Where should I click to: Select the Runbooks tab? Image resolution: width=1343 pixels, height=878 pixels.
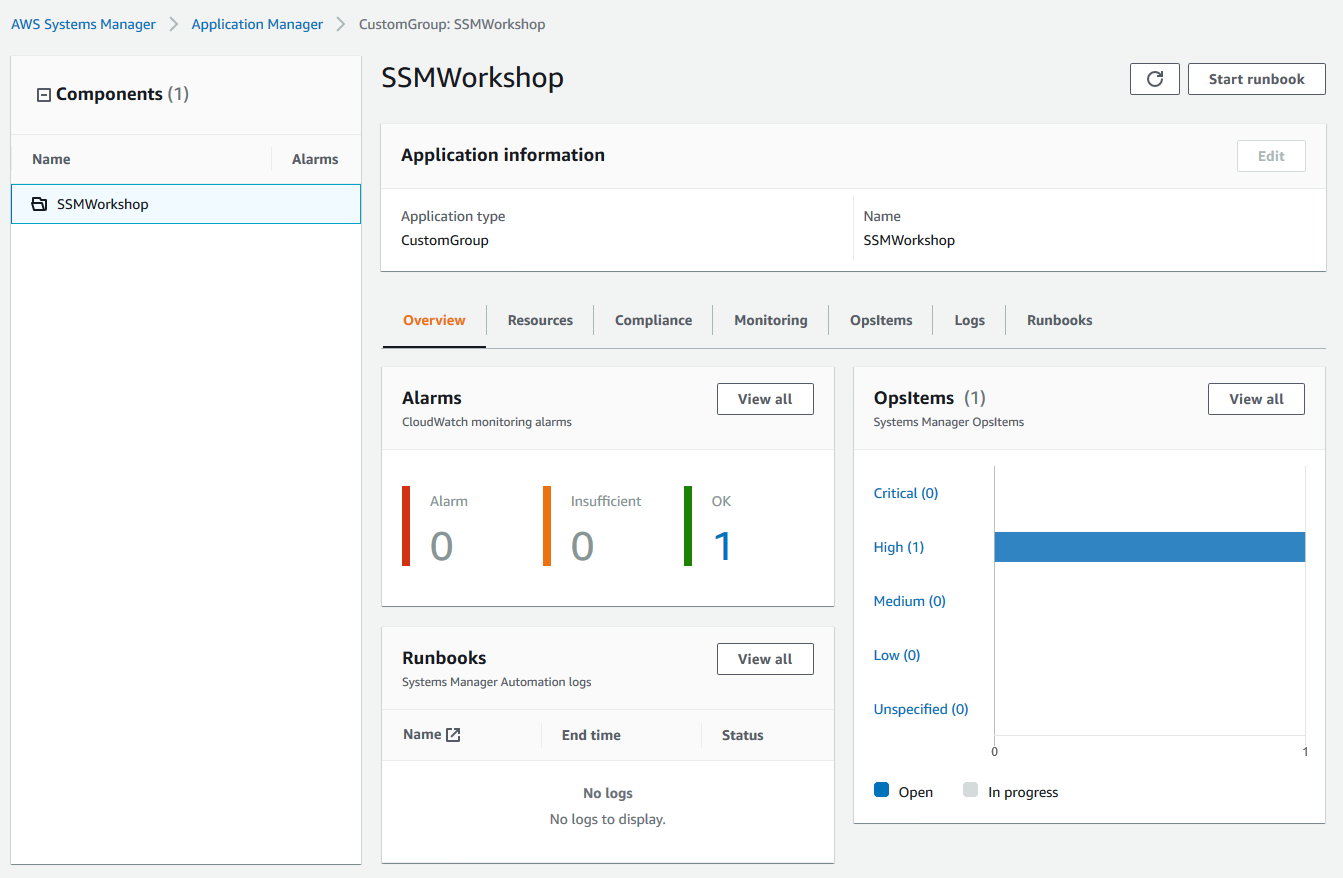(1059, 320)
